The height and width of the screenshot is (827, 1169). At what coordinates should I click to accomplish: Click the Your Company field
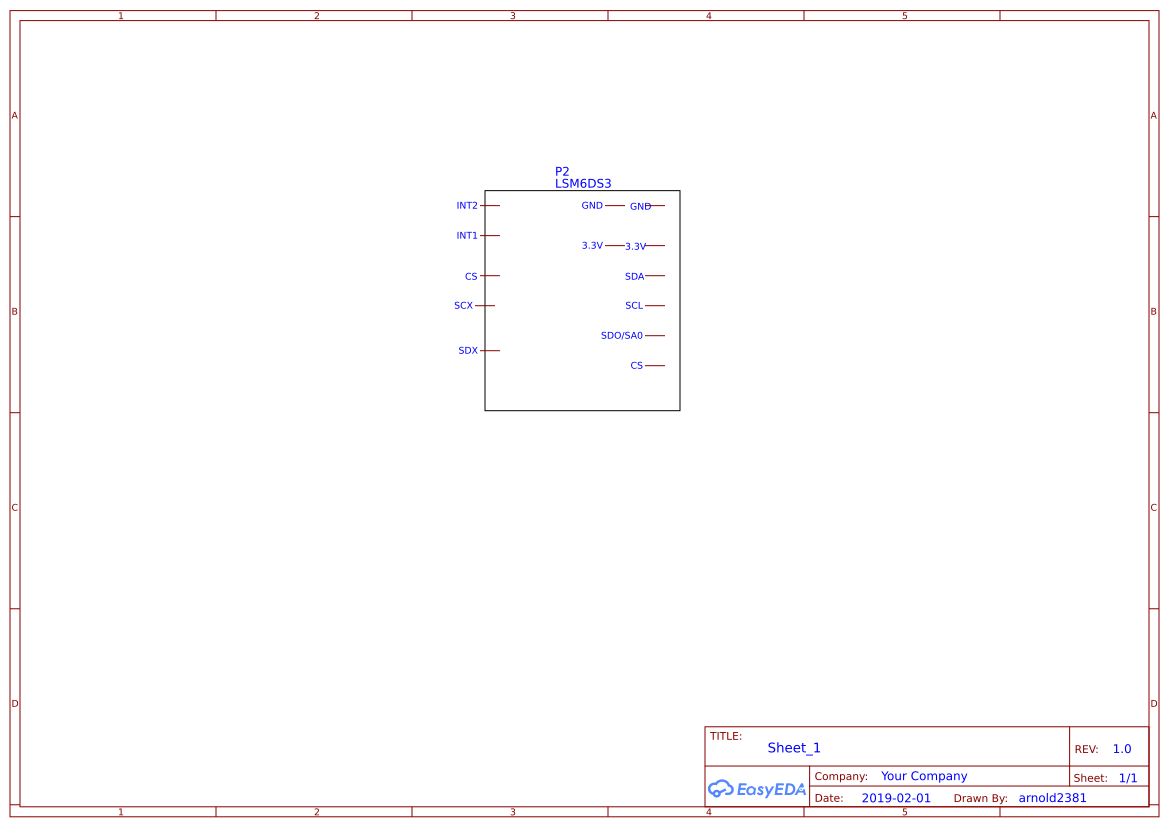coord(923,775)
